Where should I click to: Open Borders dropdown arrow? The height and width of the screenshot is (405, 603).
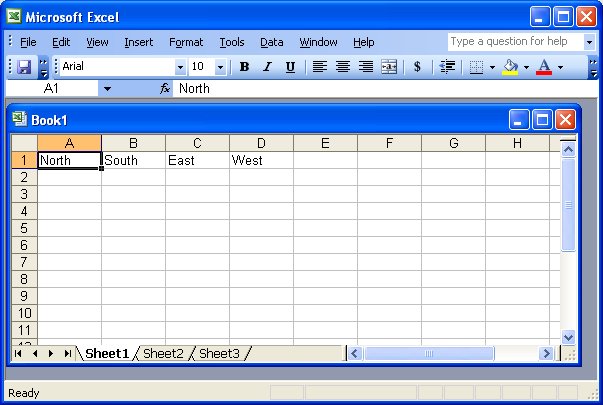click(492, 67)
